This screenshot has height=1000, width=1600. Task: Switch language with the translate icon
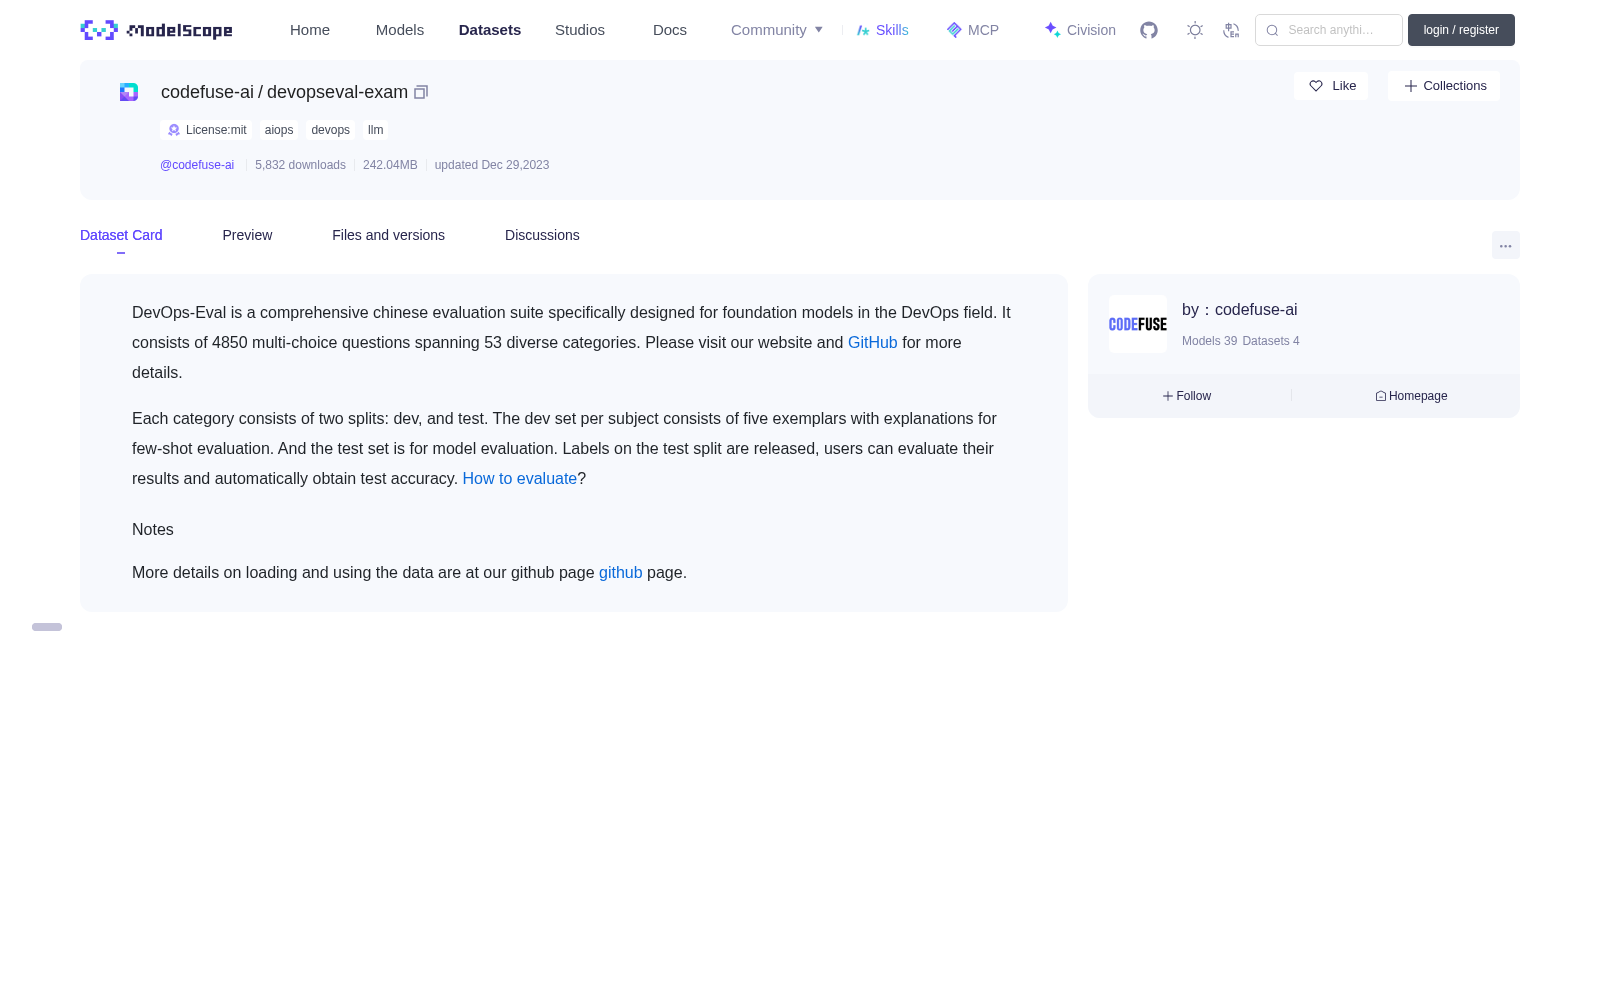coord(1231,30)
